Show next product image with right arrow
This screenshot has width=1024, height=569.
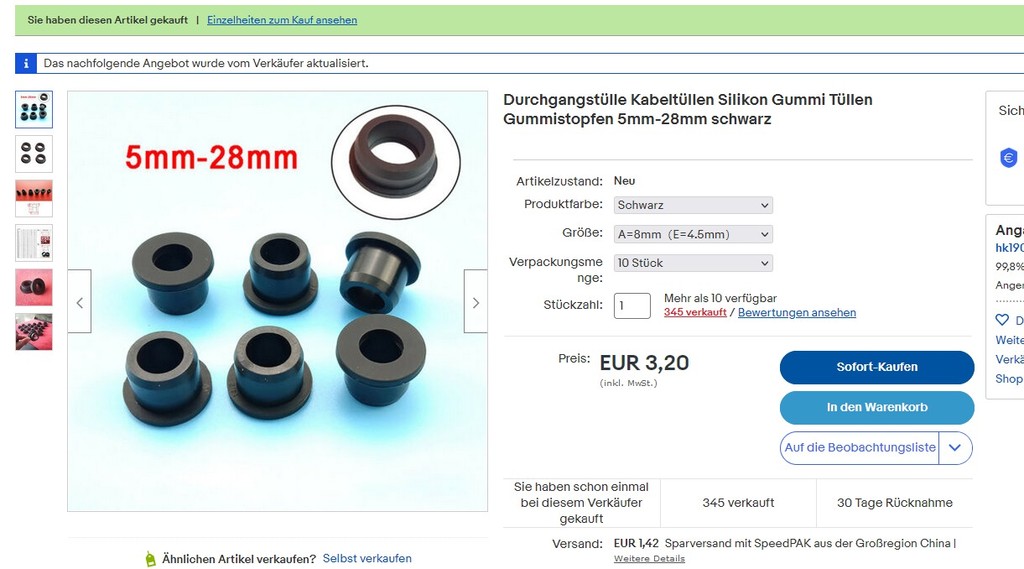pyautogui.click(x=475, y=302)
